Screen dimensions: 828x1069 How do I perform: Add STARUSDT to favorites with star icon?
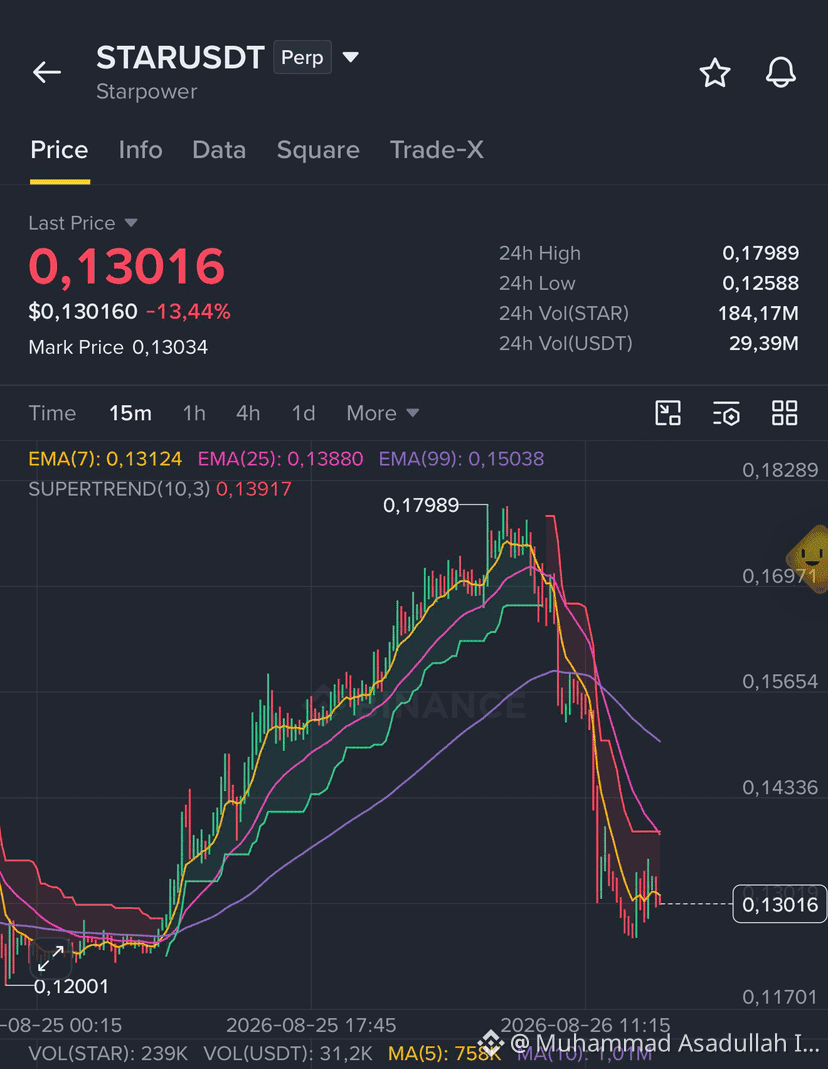pos(715,73)
